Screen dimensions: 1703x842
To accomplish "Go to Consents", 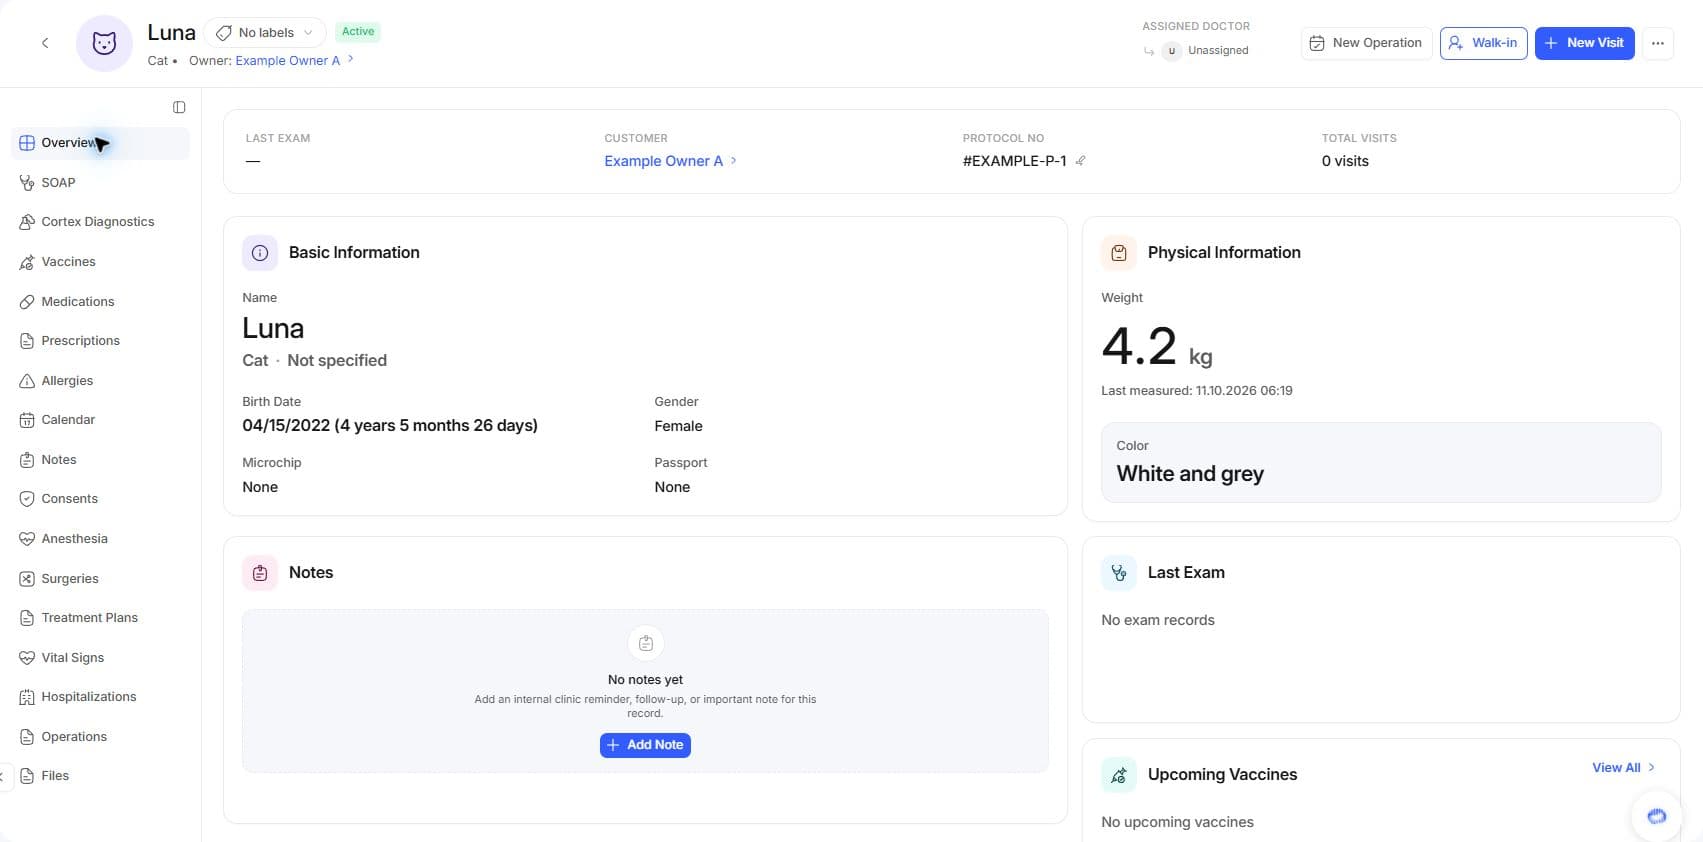I will (x=100, y=499).
